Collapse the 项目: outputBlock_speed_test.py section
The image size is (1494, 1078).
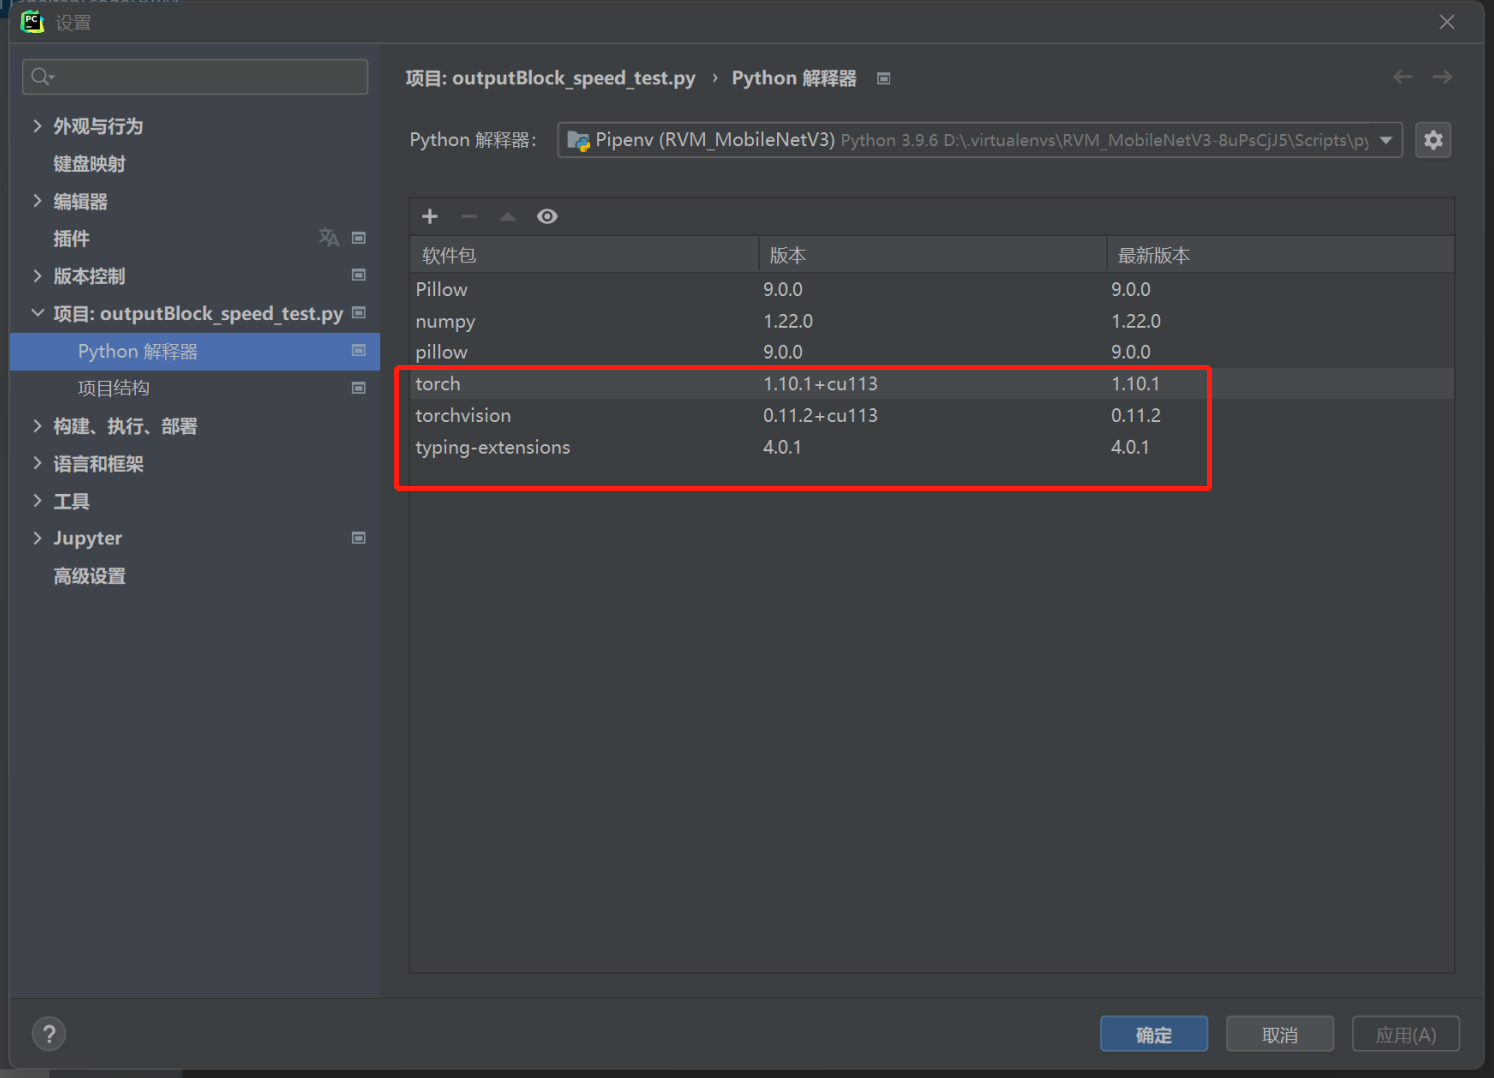(37, 313)
